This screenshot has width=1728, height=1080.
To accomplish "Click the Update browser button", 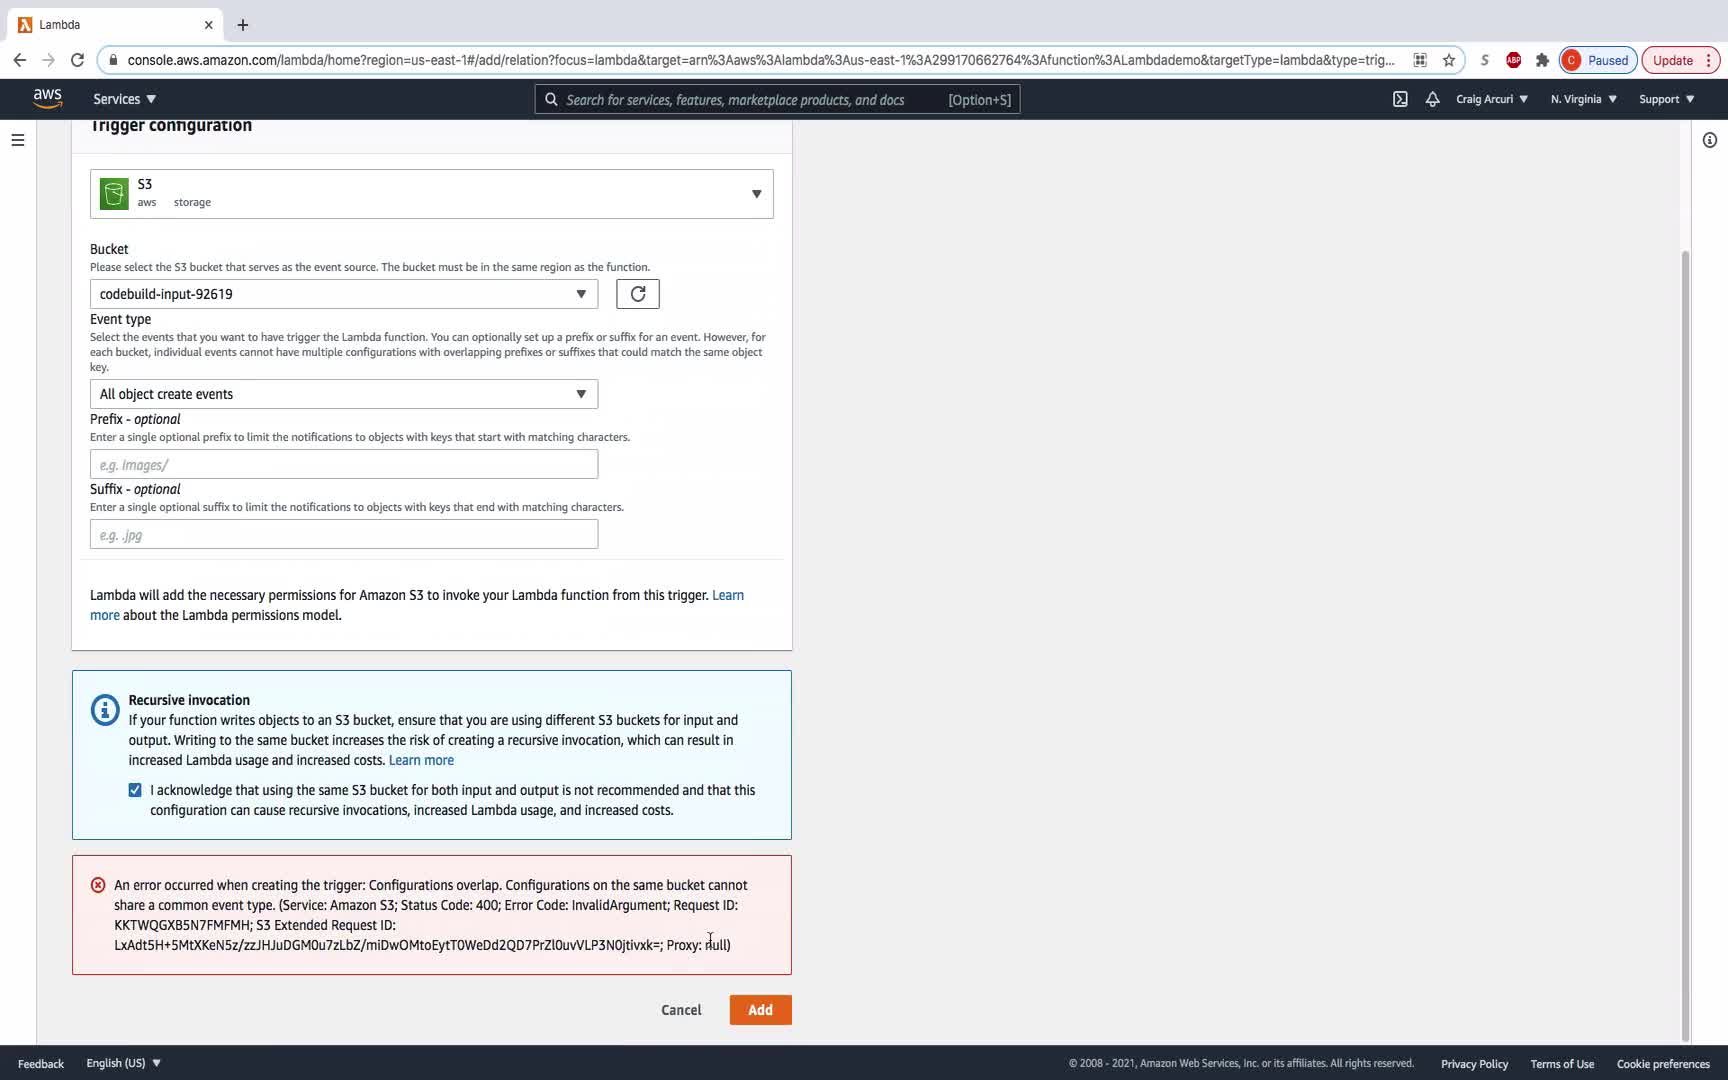I will point(1681,60).
